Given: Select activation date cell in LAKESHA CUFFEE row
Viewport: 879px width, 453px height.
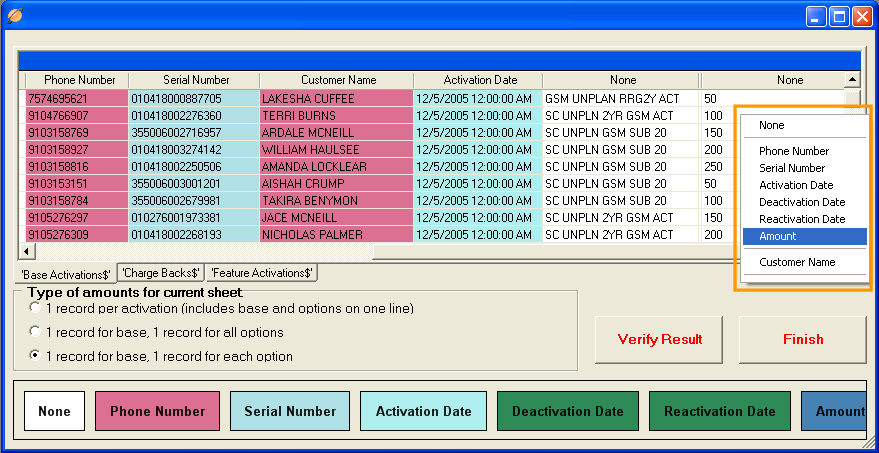Looking at the screenshot, I should 478,99.
